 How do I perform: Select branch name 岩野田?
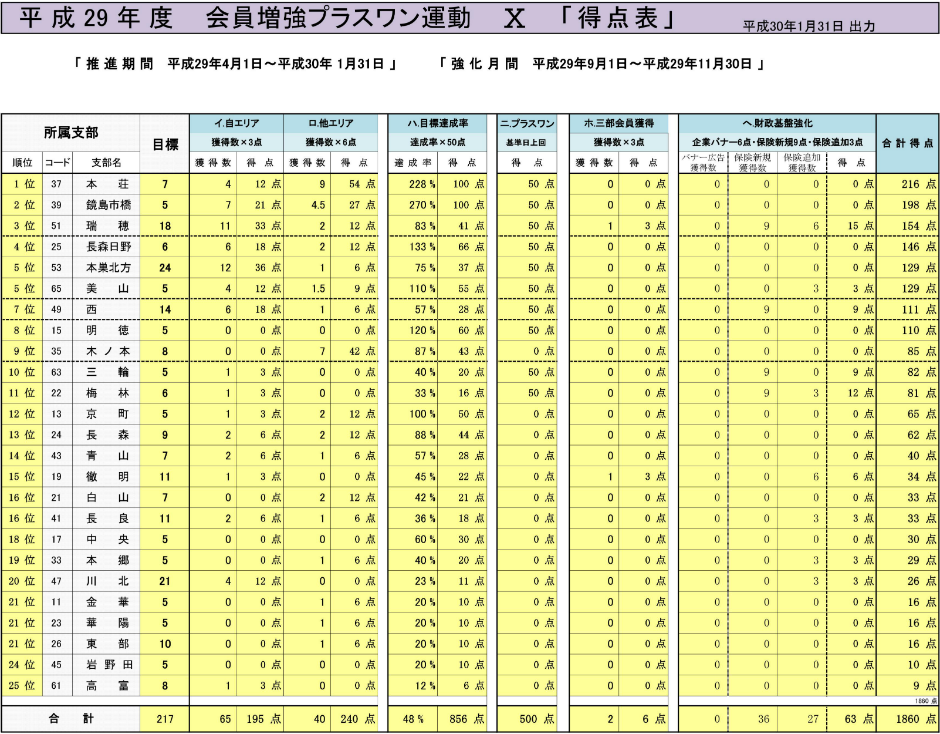[x=108, y=665]
